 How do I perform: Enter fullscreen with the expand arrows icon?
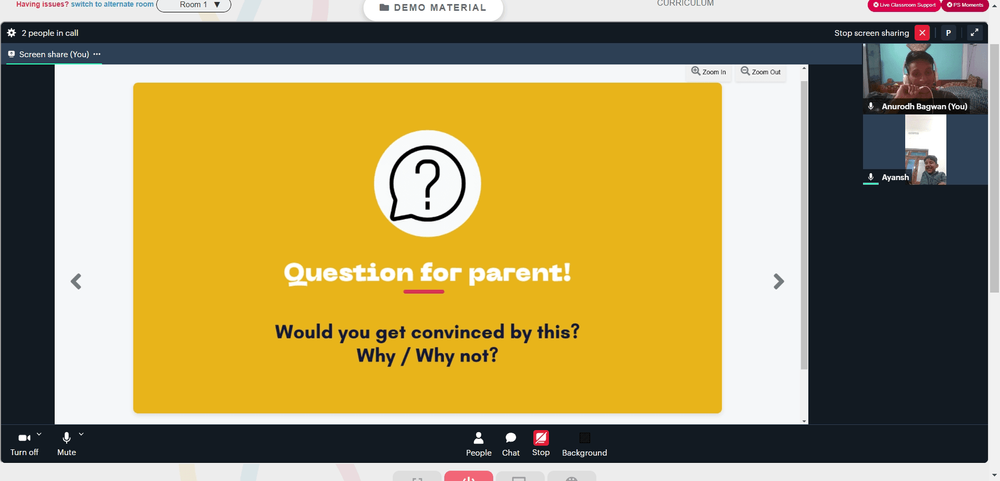(x=974, y=33)
